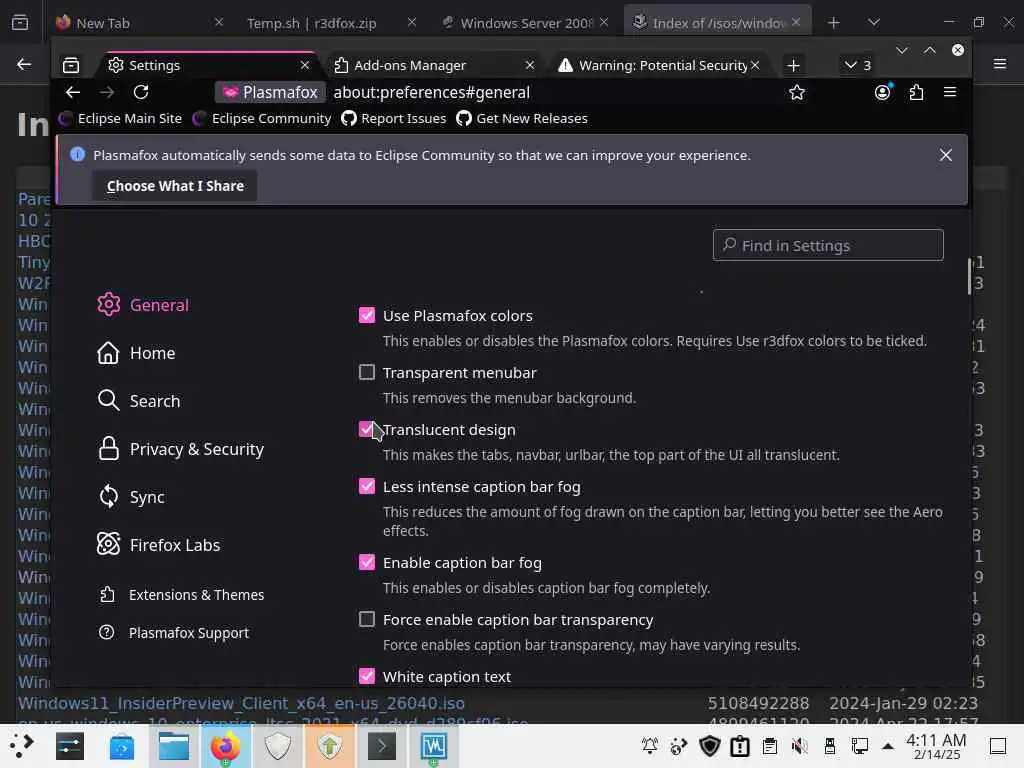
Task: Open Plasmafox Support link
Action: click(174, 633)
